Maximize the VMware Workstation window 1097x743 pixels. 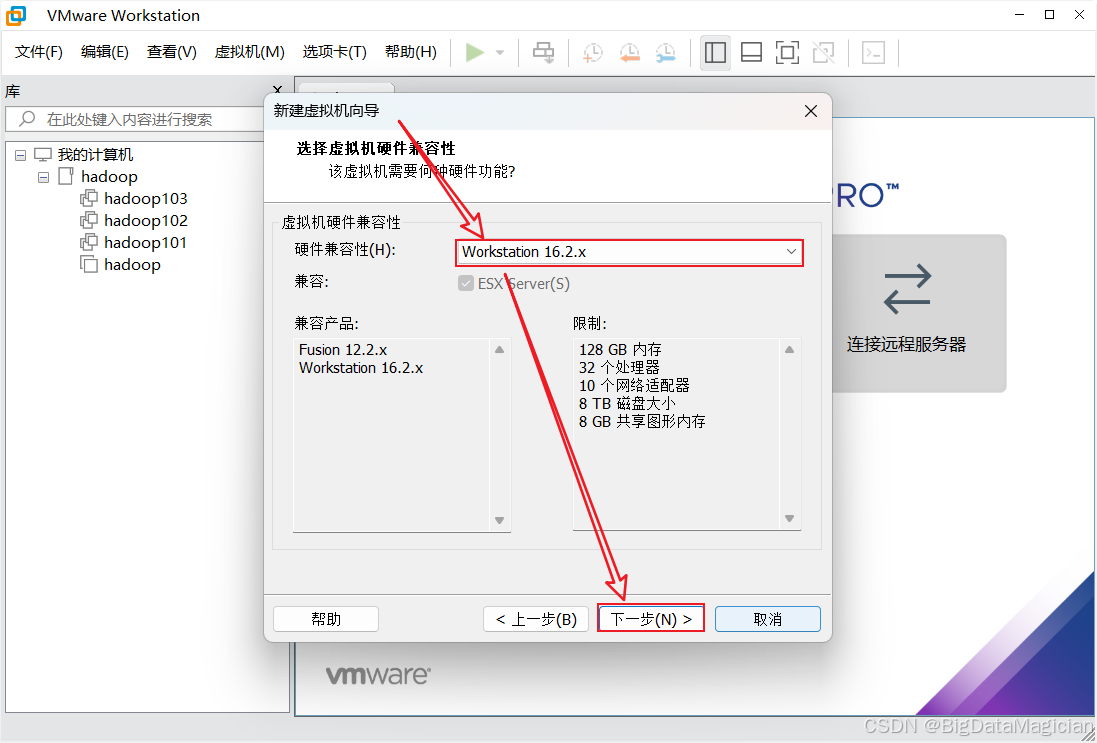pyautogui.click(x=1049, y=15)
